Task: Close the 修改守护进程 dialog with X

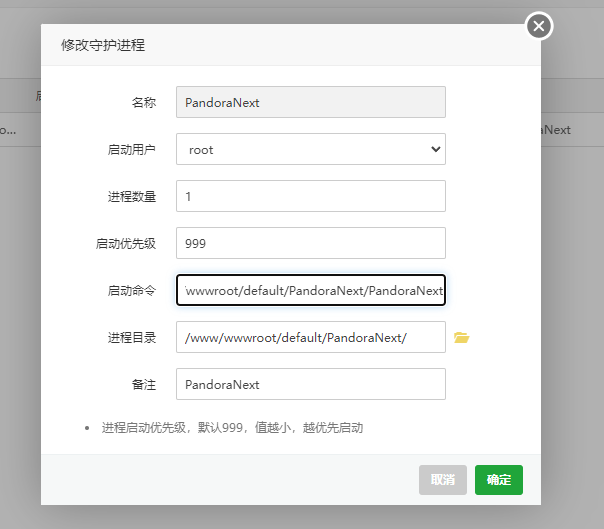Action: click(x=539, y=26)
